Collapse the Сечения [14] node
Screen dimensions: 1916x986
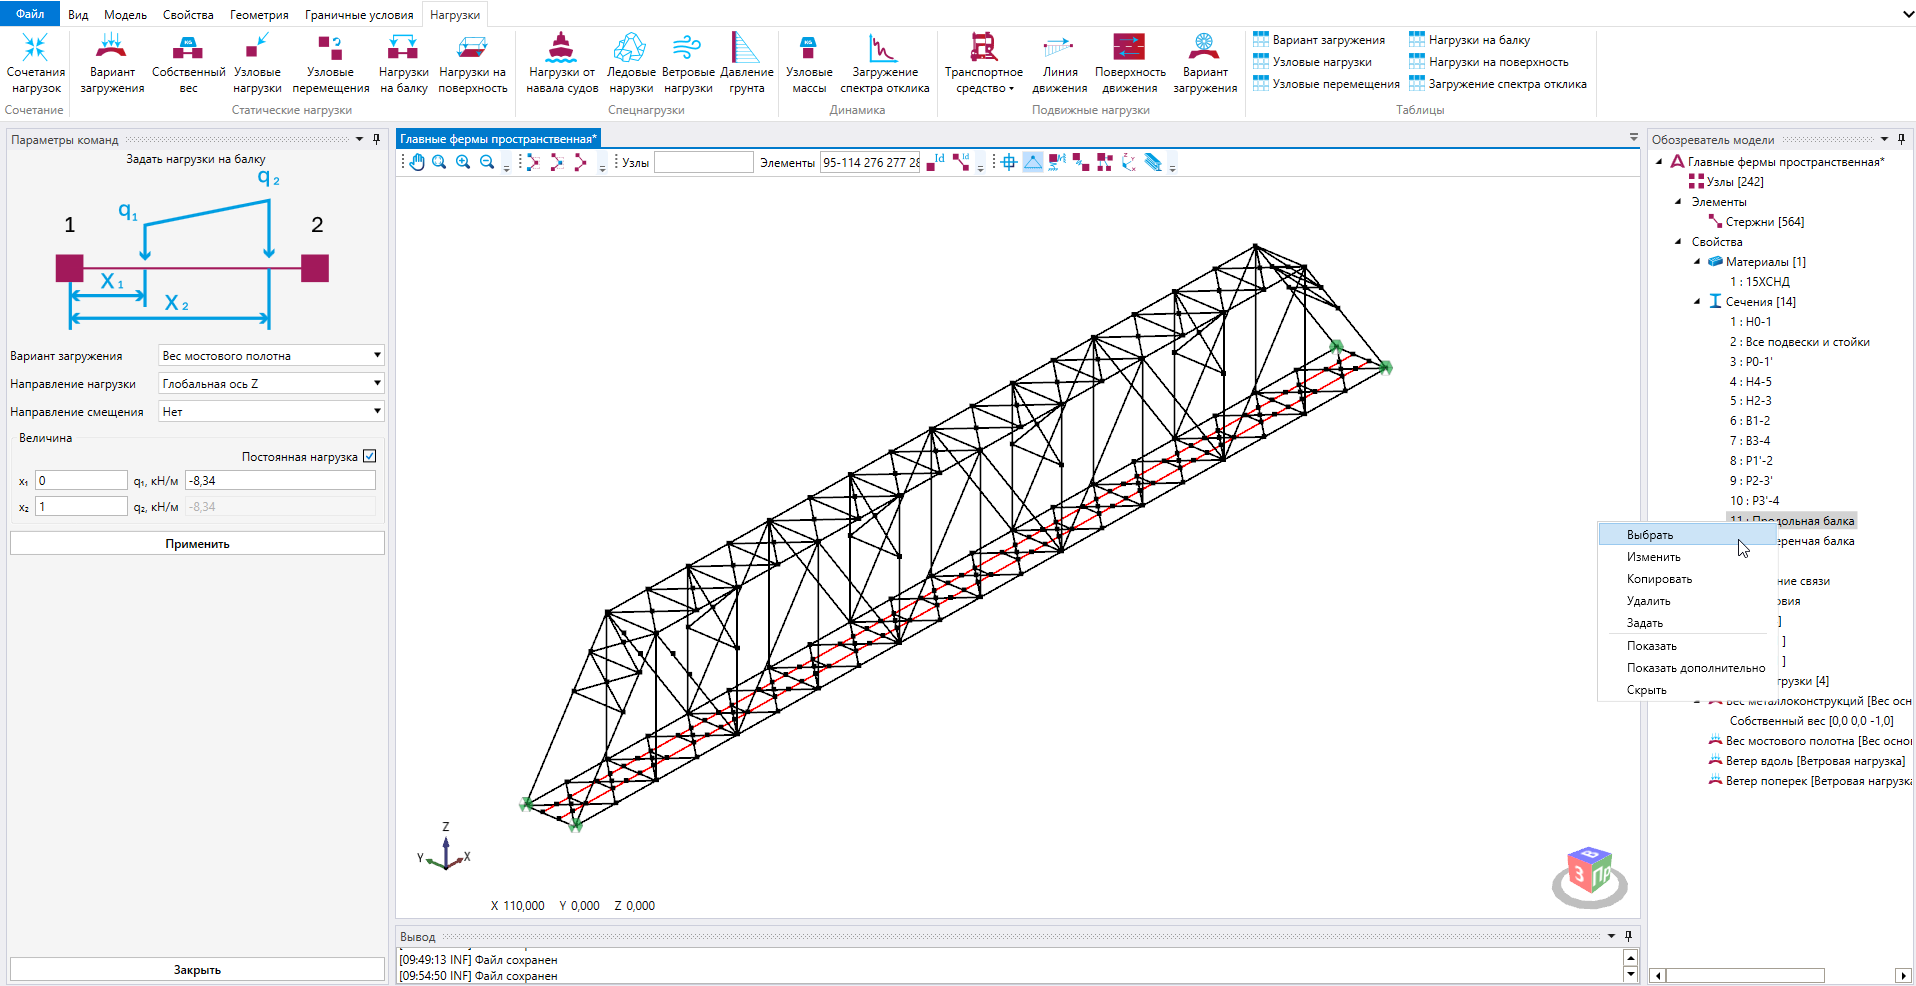tap(1697, 301)
